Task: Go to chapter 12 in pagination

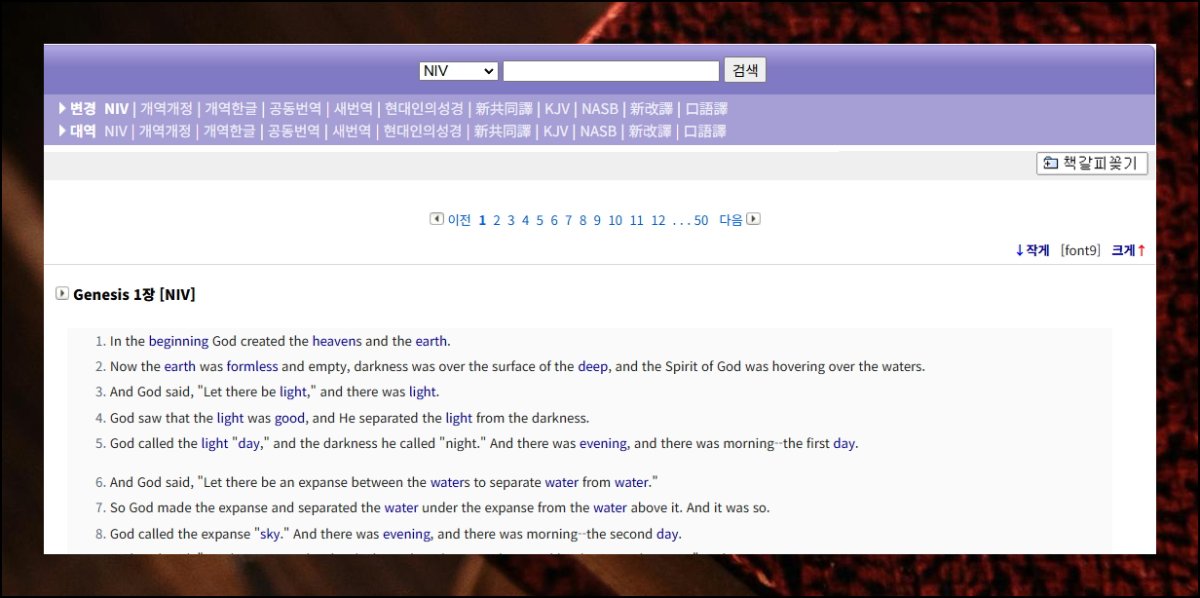Action: pos(658,220)
